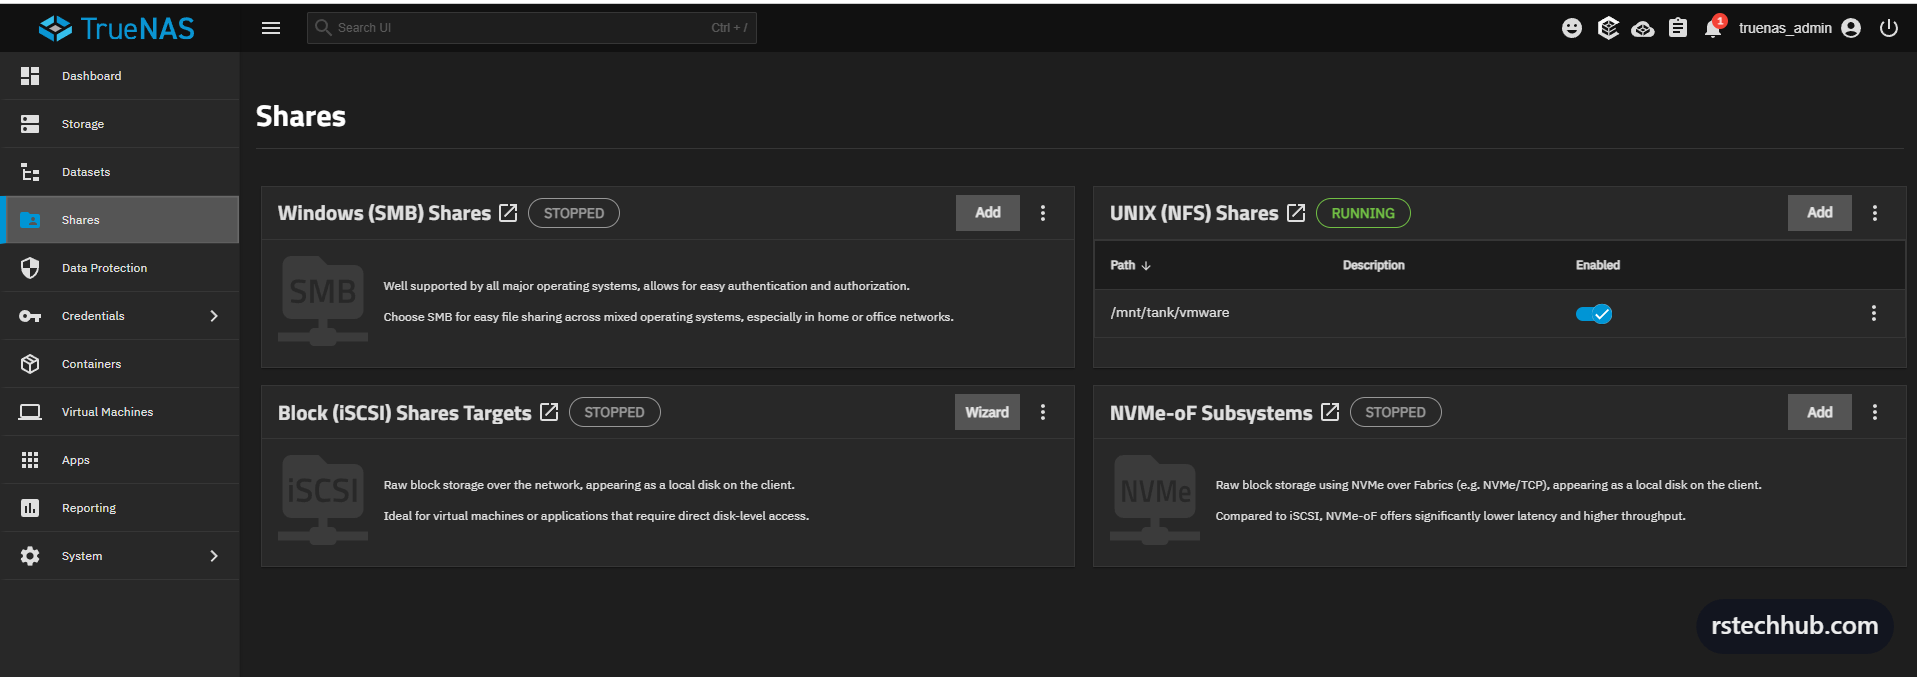Click the Data Protection shield icon
The width and height of the screenshot is (1917, 677).
coord(30,268)
